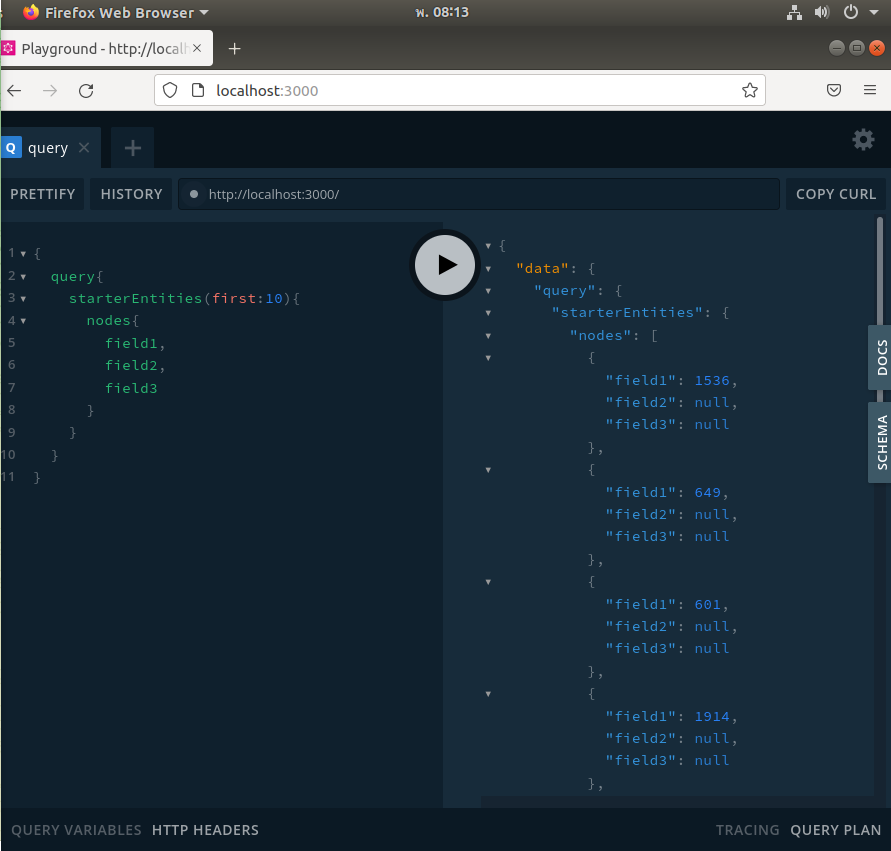
Task: Open the QUERY VARIABLES editor
Action: click(x=76, y=830)
